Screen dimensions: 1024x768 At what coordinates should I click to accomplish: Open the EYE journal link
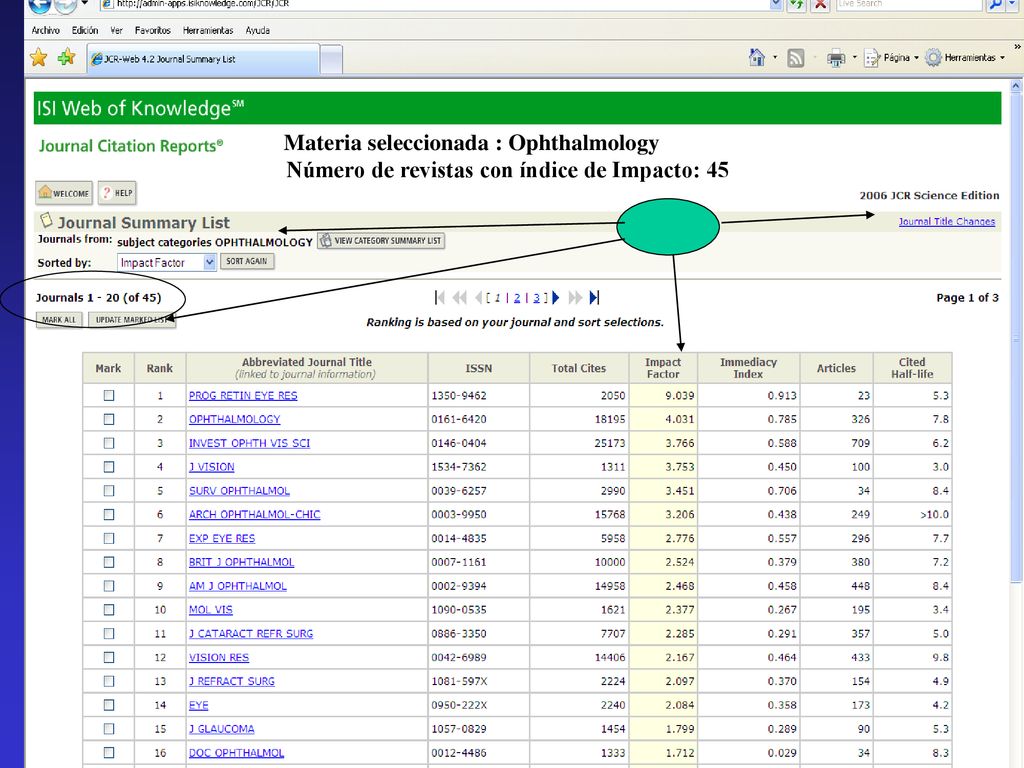coord(199,705)
